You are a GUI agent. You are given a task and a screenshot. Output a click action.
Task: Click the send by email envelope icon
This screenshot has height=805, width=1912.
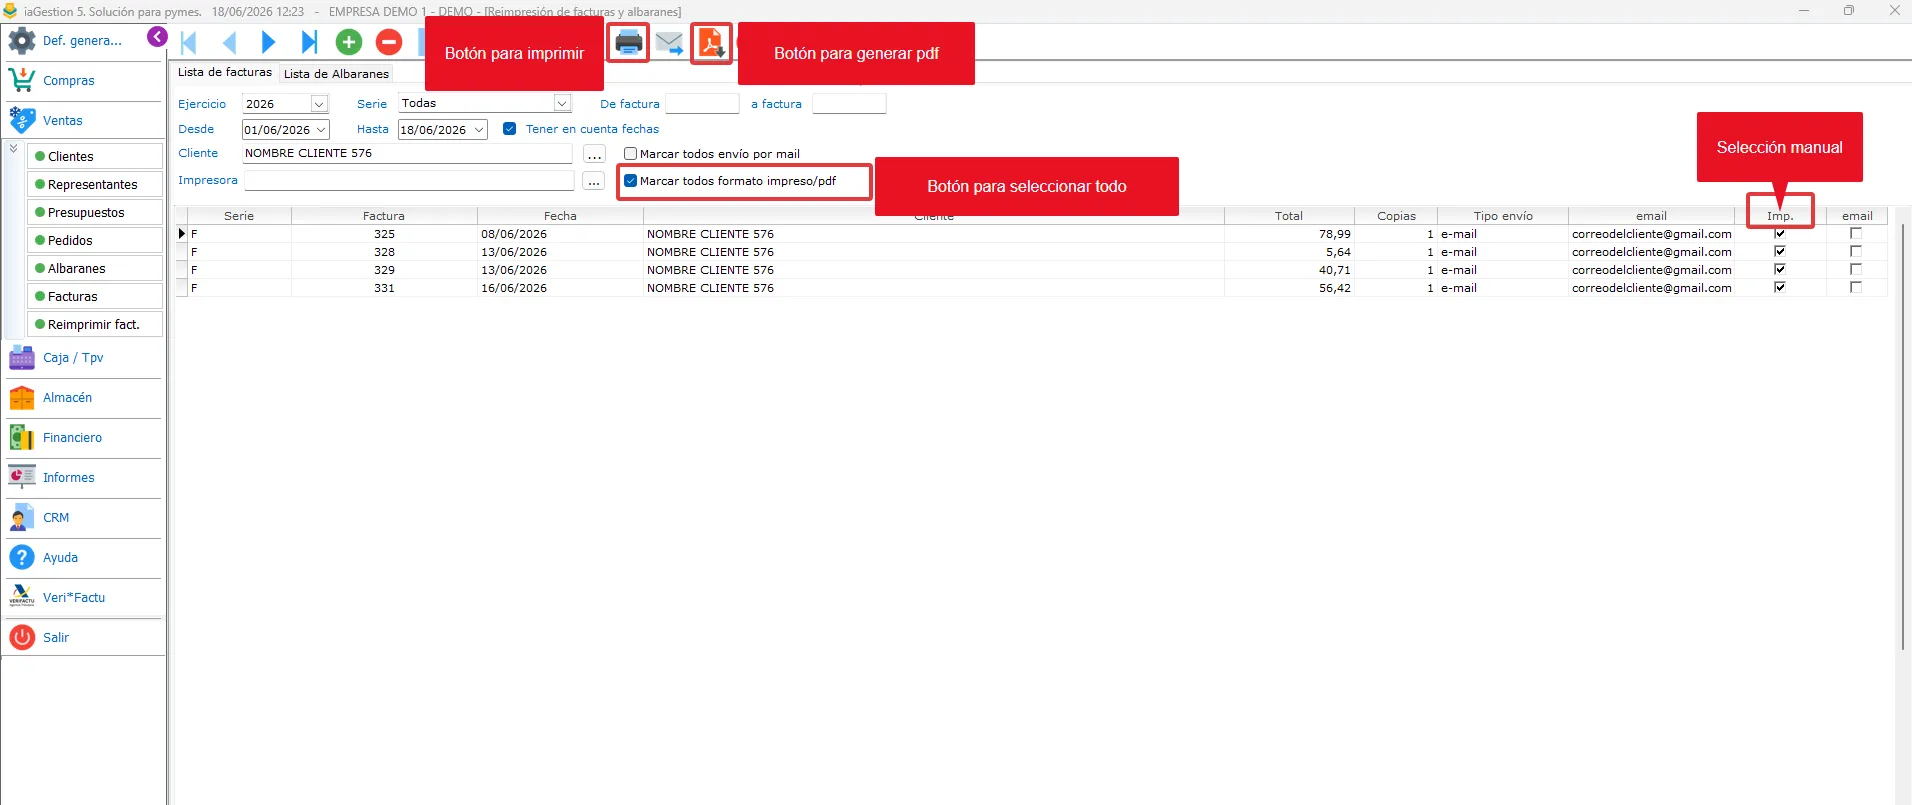[x=669, y=43]
